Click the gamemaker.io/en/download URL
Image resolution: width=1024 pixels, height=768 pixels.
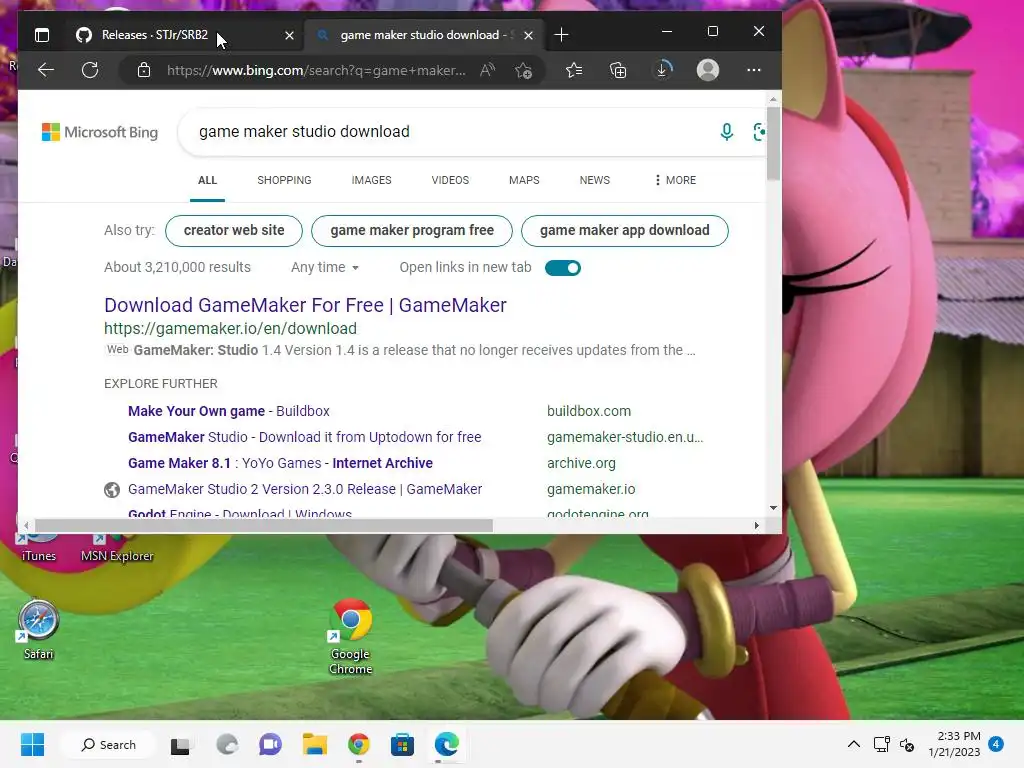click(x=231, y=328)
